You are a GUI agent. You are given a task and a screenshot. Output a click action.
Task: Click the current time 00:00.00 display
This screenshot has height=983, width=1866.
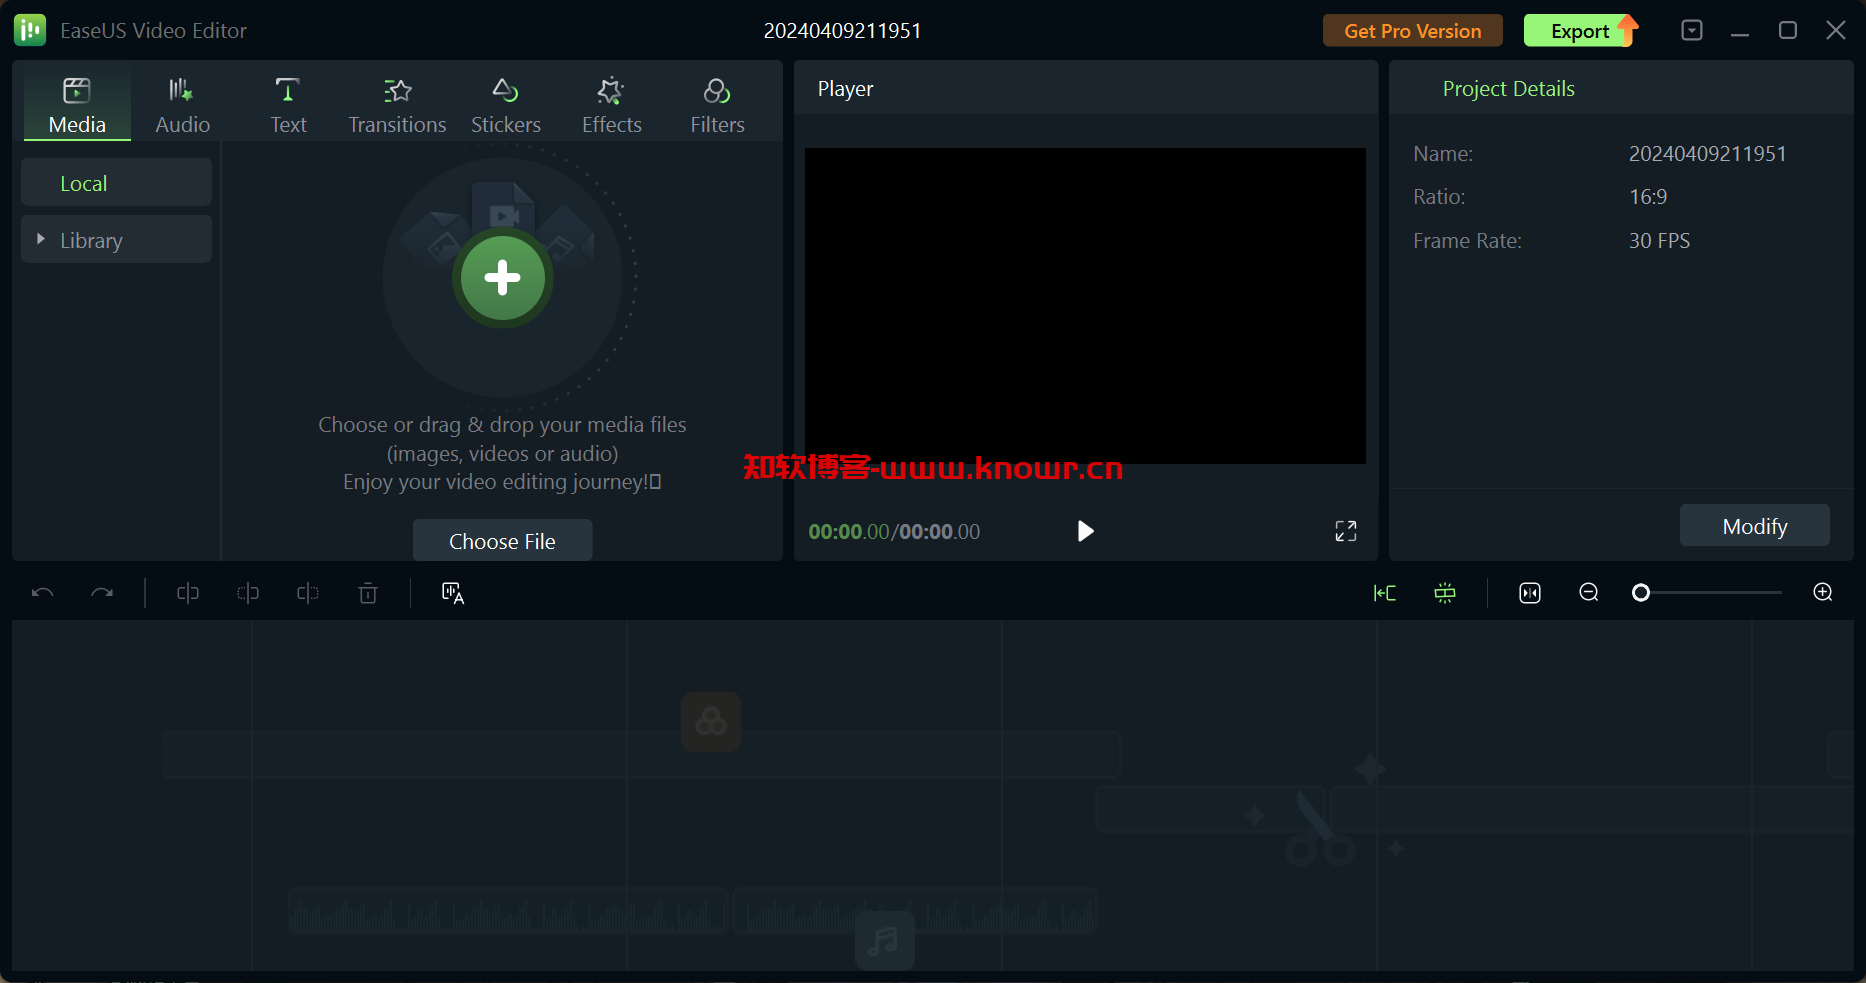click(x=848, y=531)
